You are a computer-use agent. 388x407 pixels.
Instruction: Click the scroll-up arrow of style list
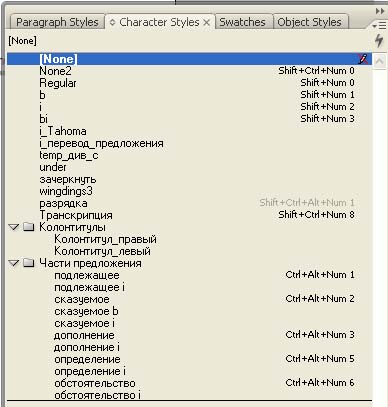click(x=379, y=61)
